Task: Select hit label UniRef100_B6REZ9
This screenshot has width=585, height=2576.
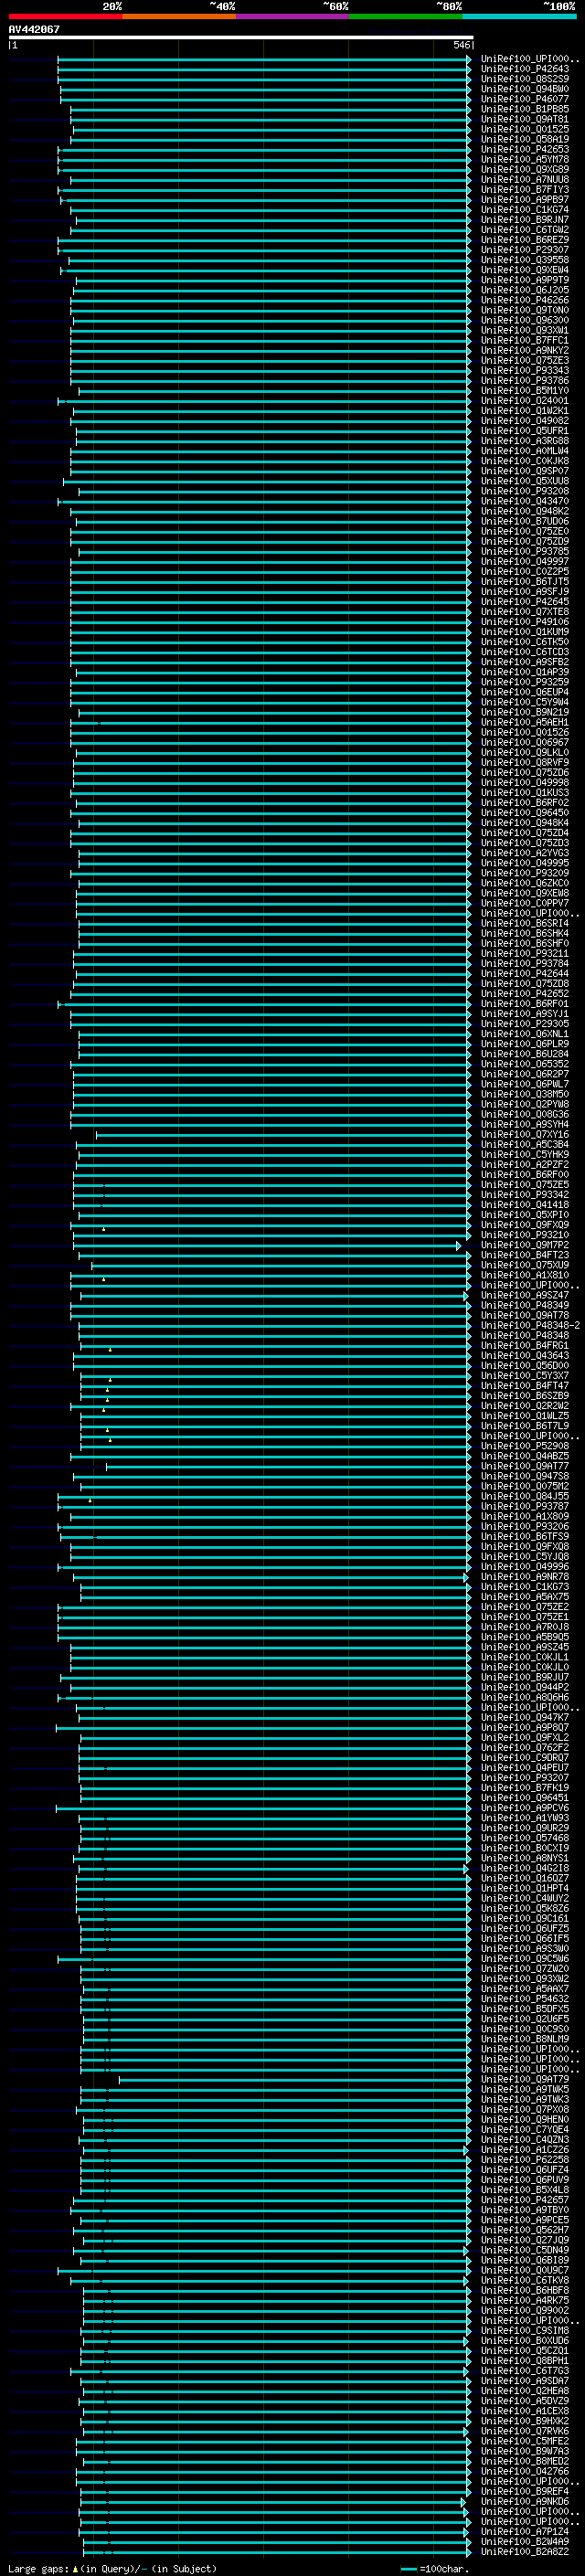Action: (x=525, y=239)
